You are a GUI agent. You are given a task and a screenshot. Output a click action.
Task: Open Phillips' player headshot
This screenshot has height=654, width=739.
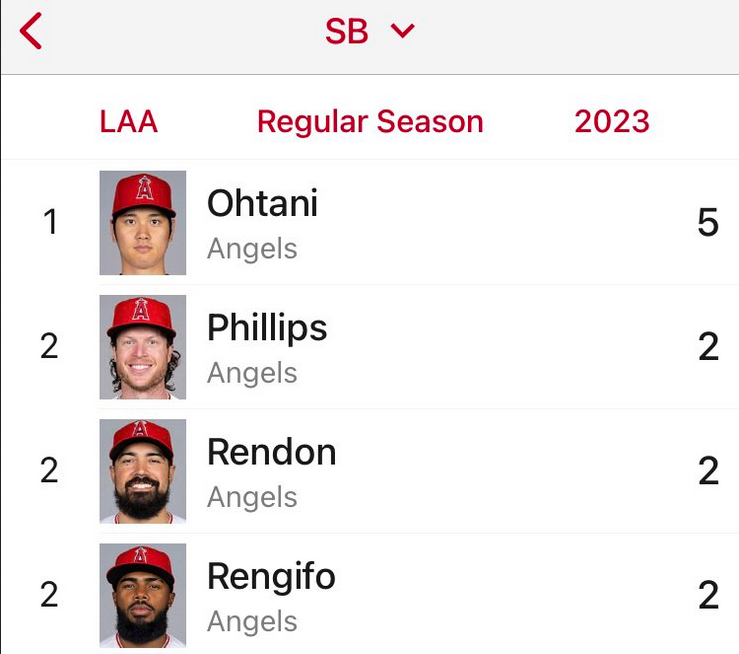(x=143, y=347)
